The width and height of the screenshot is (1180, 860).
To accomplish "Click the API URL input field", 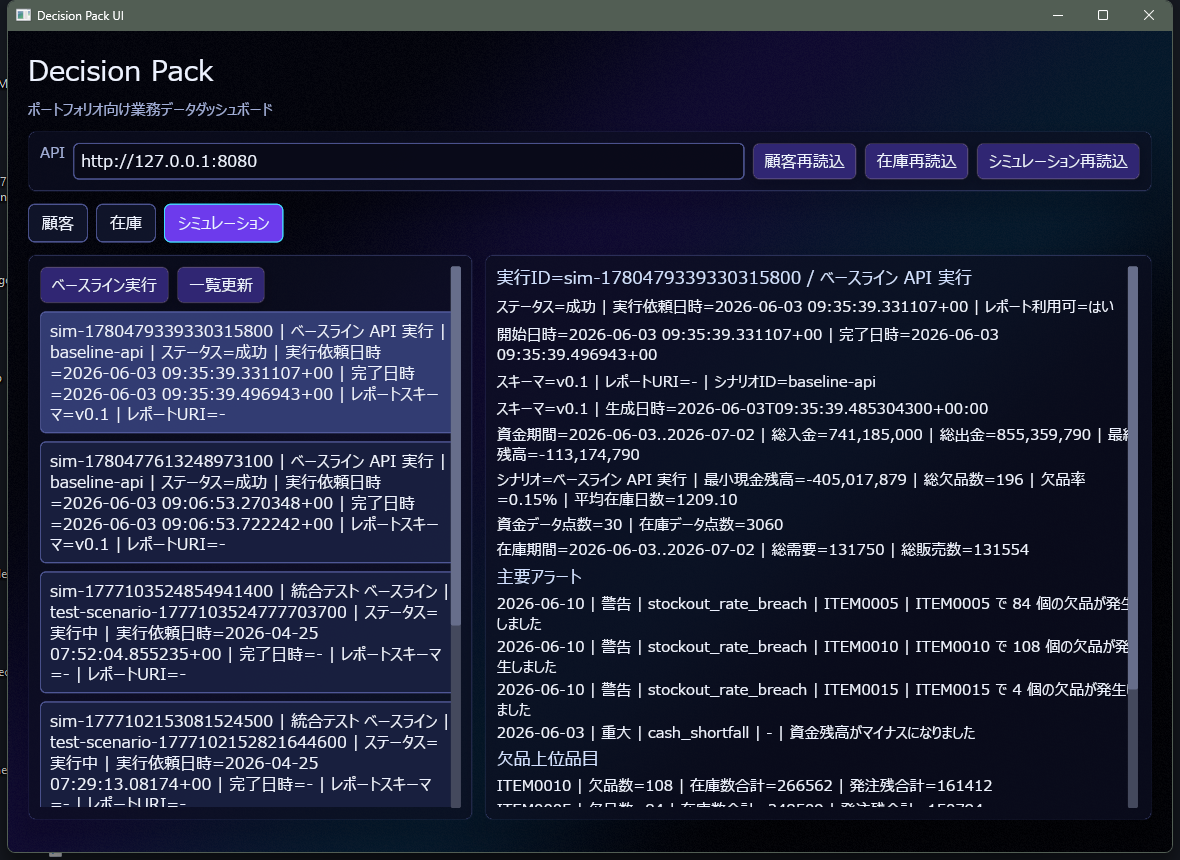I will coord(409,161).
